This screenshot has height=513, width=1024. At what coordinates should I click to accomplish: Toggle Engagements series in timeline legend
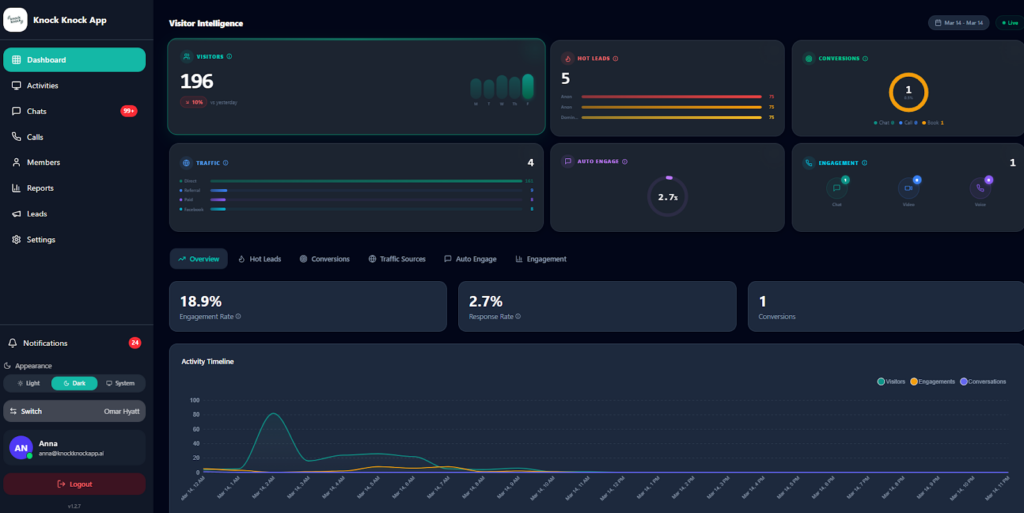[933, 381]
